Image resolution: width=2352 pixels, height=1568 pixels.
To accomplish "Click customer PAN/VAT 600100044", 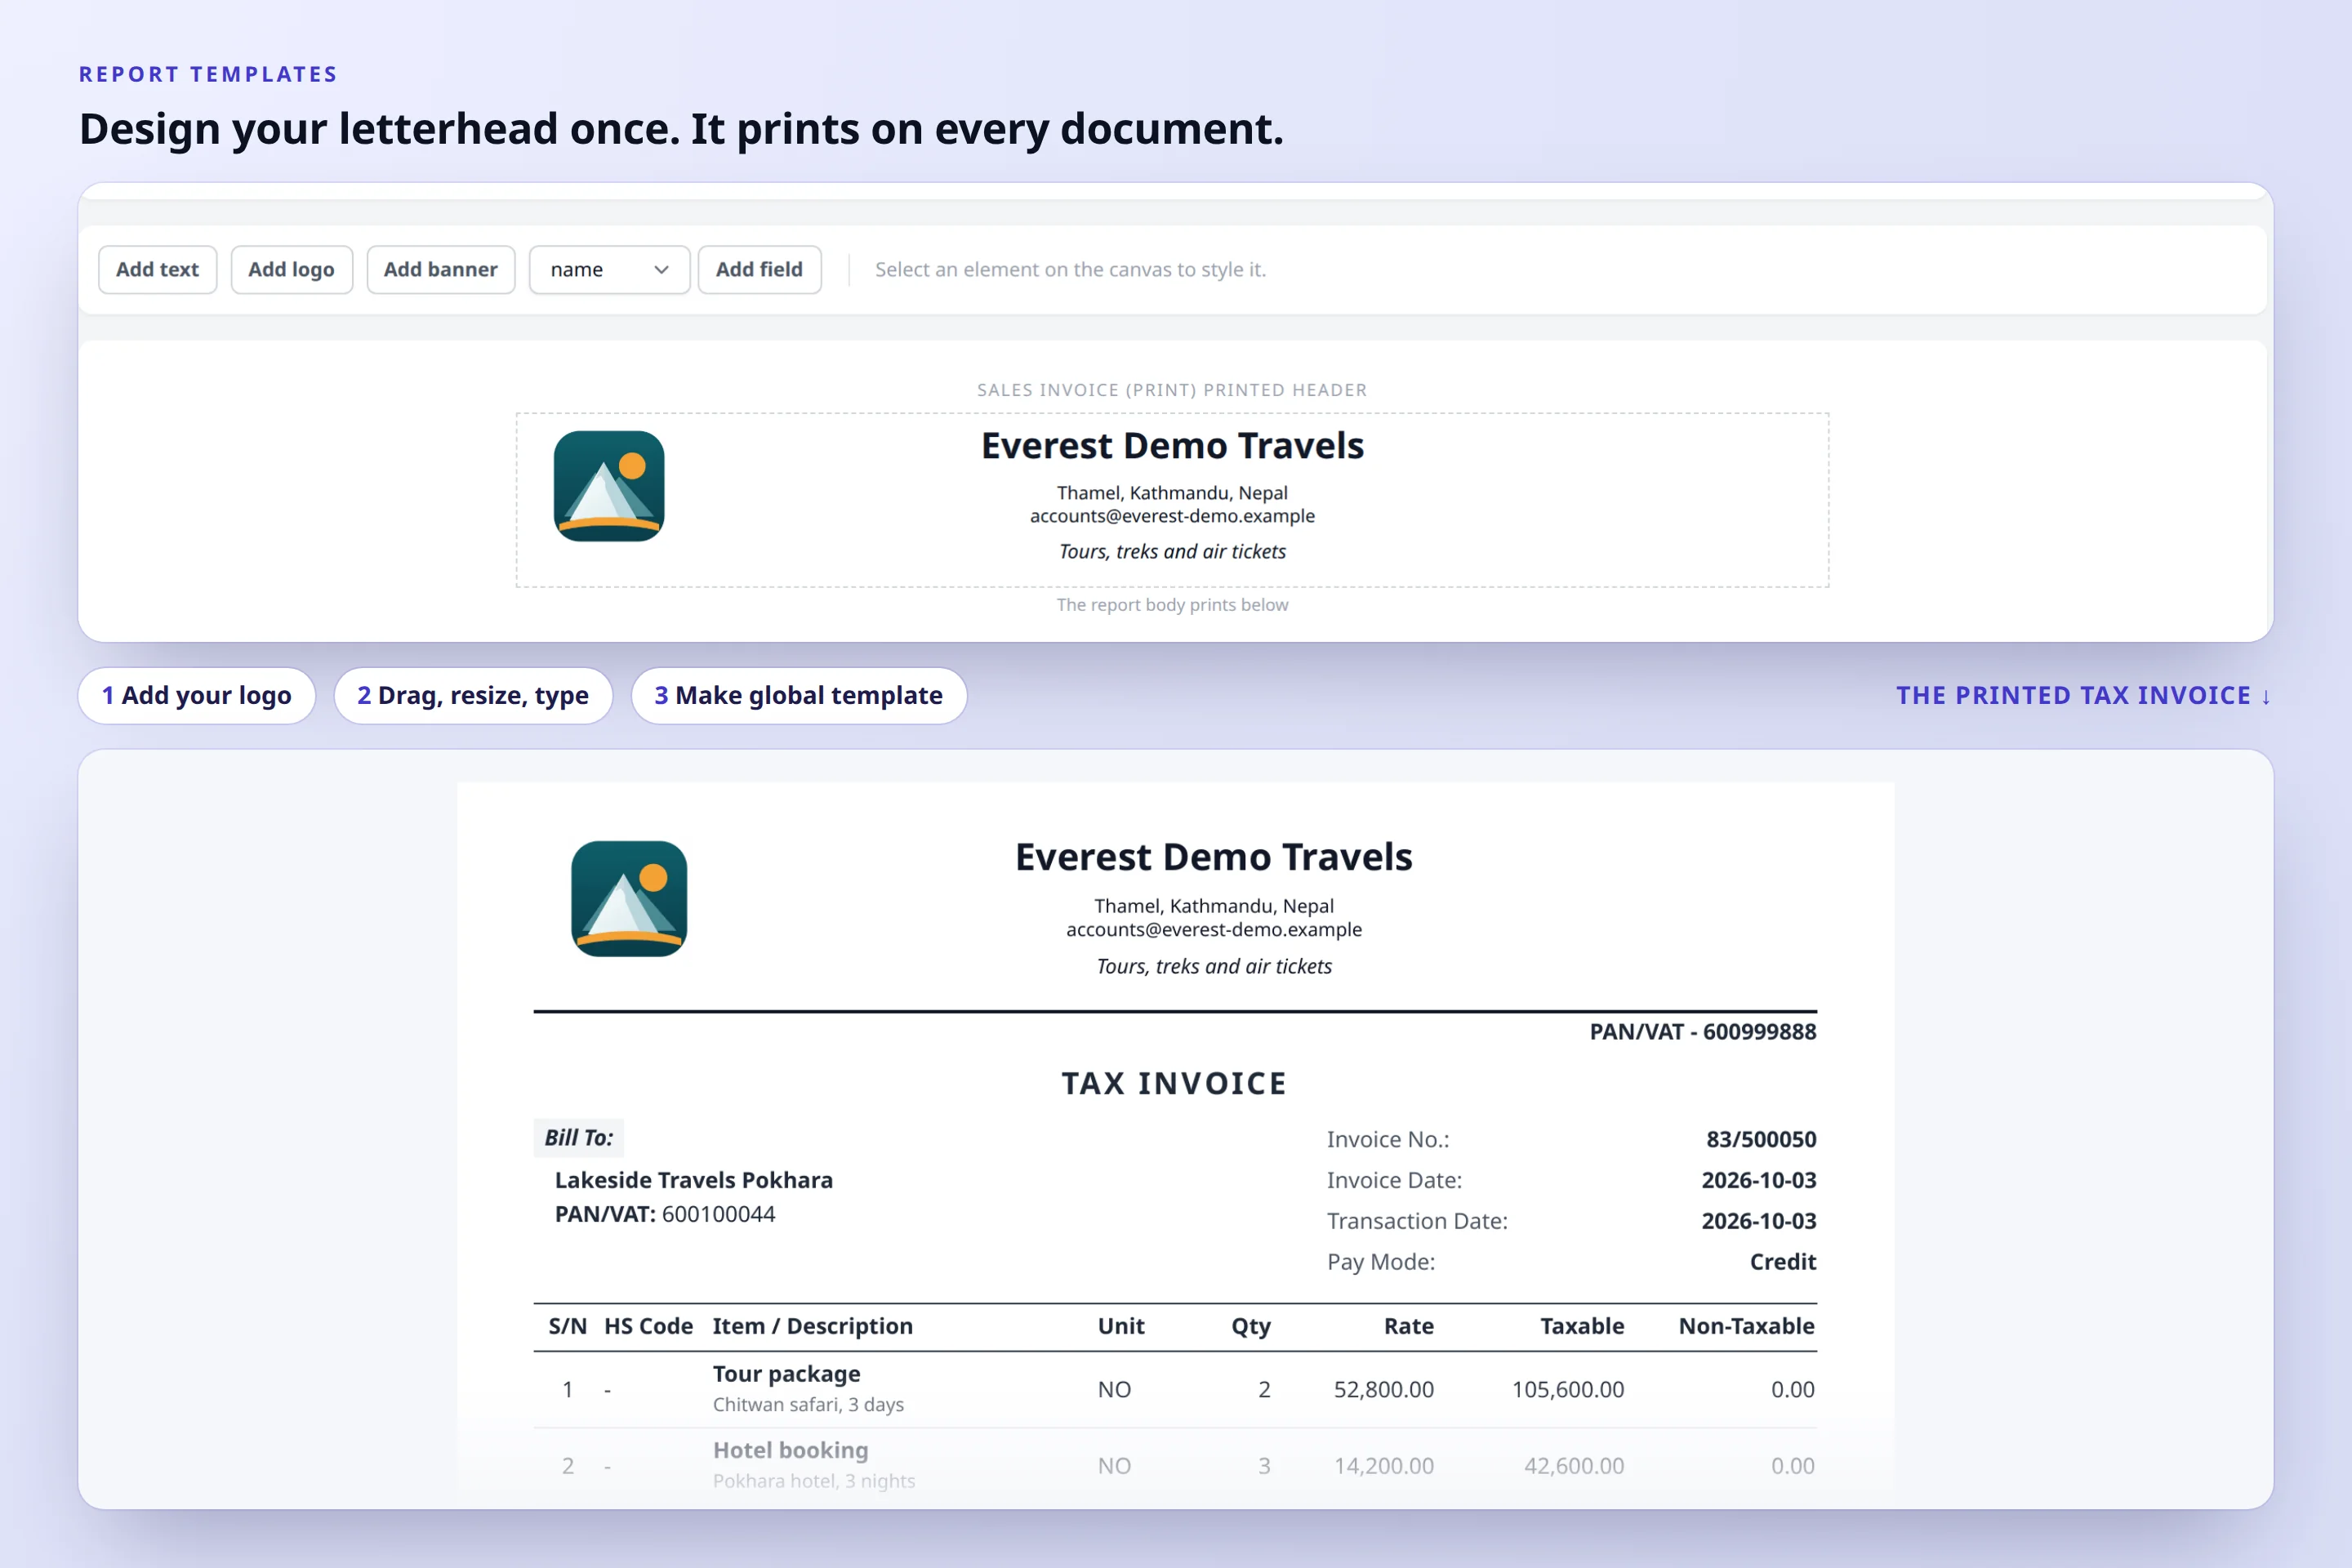I will click(665, 1214).
